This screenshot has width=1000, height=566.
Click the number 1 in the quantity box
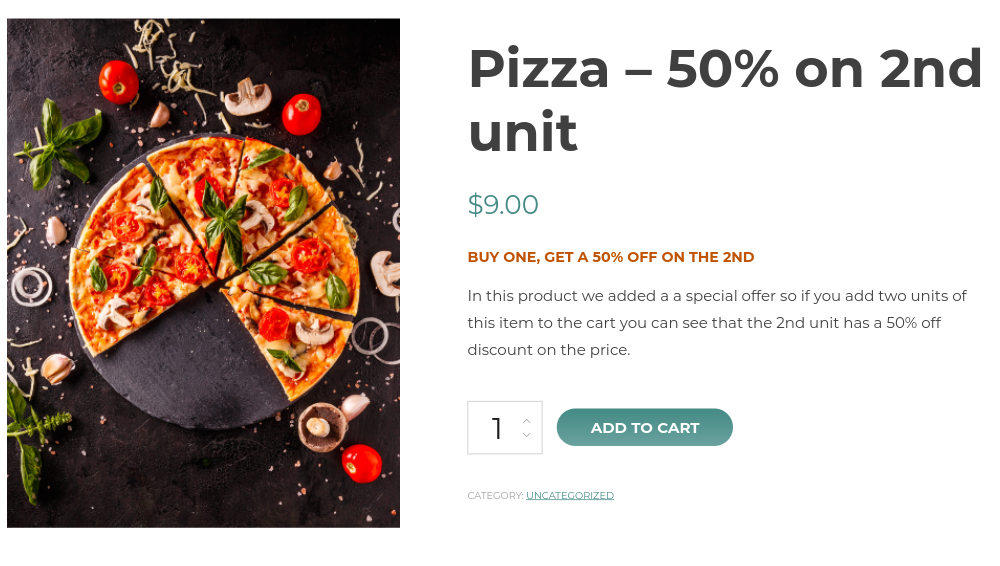pyautogui.click(x=497, y=428)
